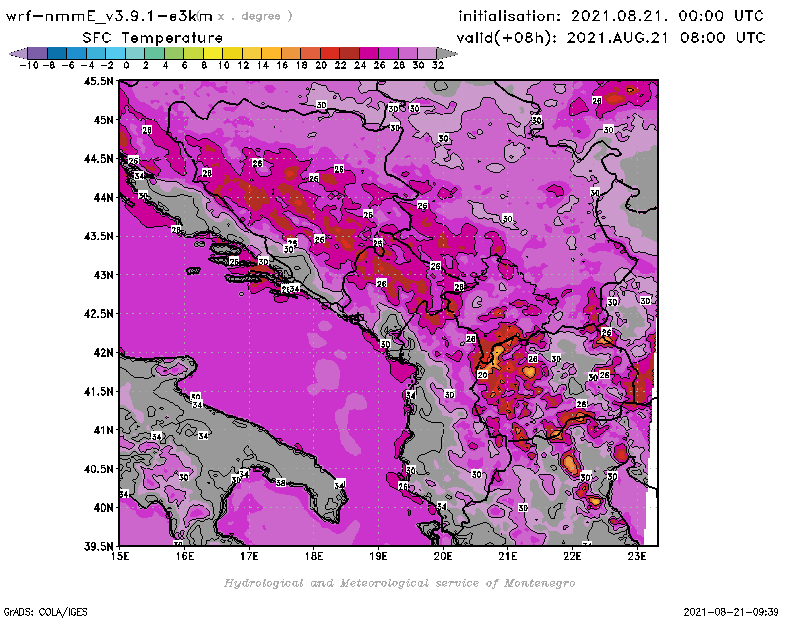
Task: Click the red 22 degree legend swatch
Action: pyautogui.click(x=349, y=52)
